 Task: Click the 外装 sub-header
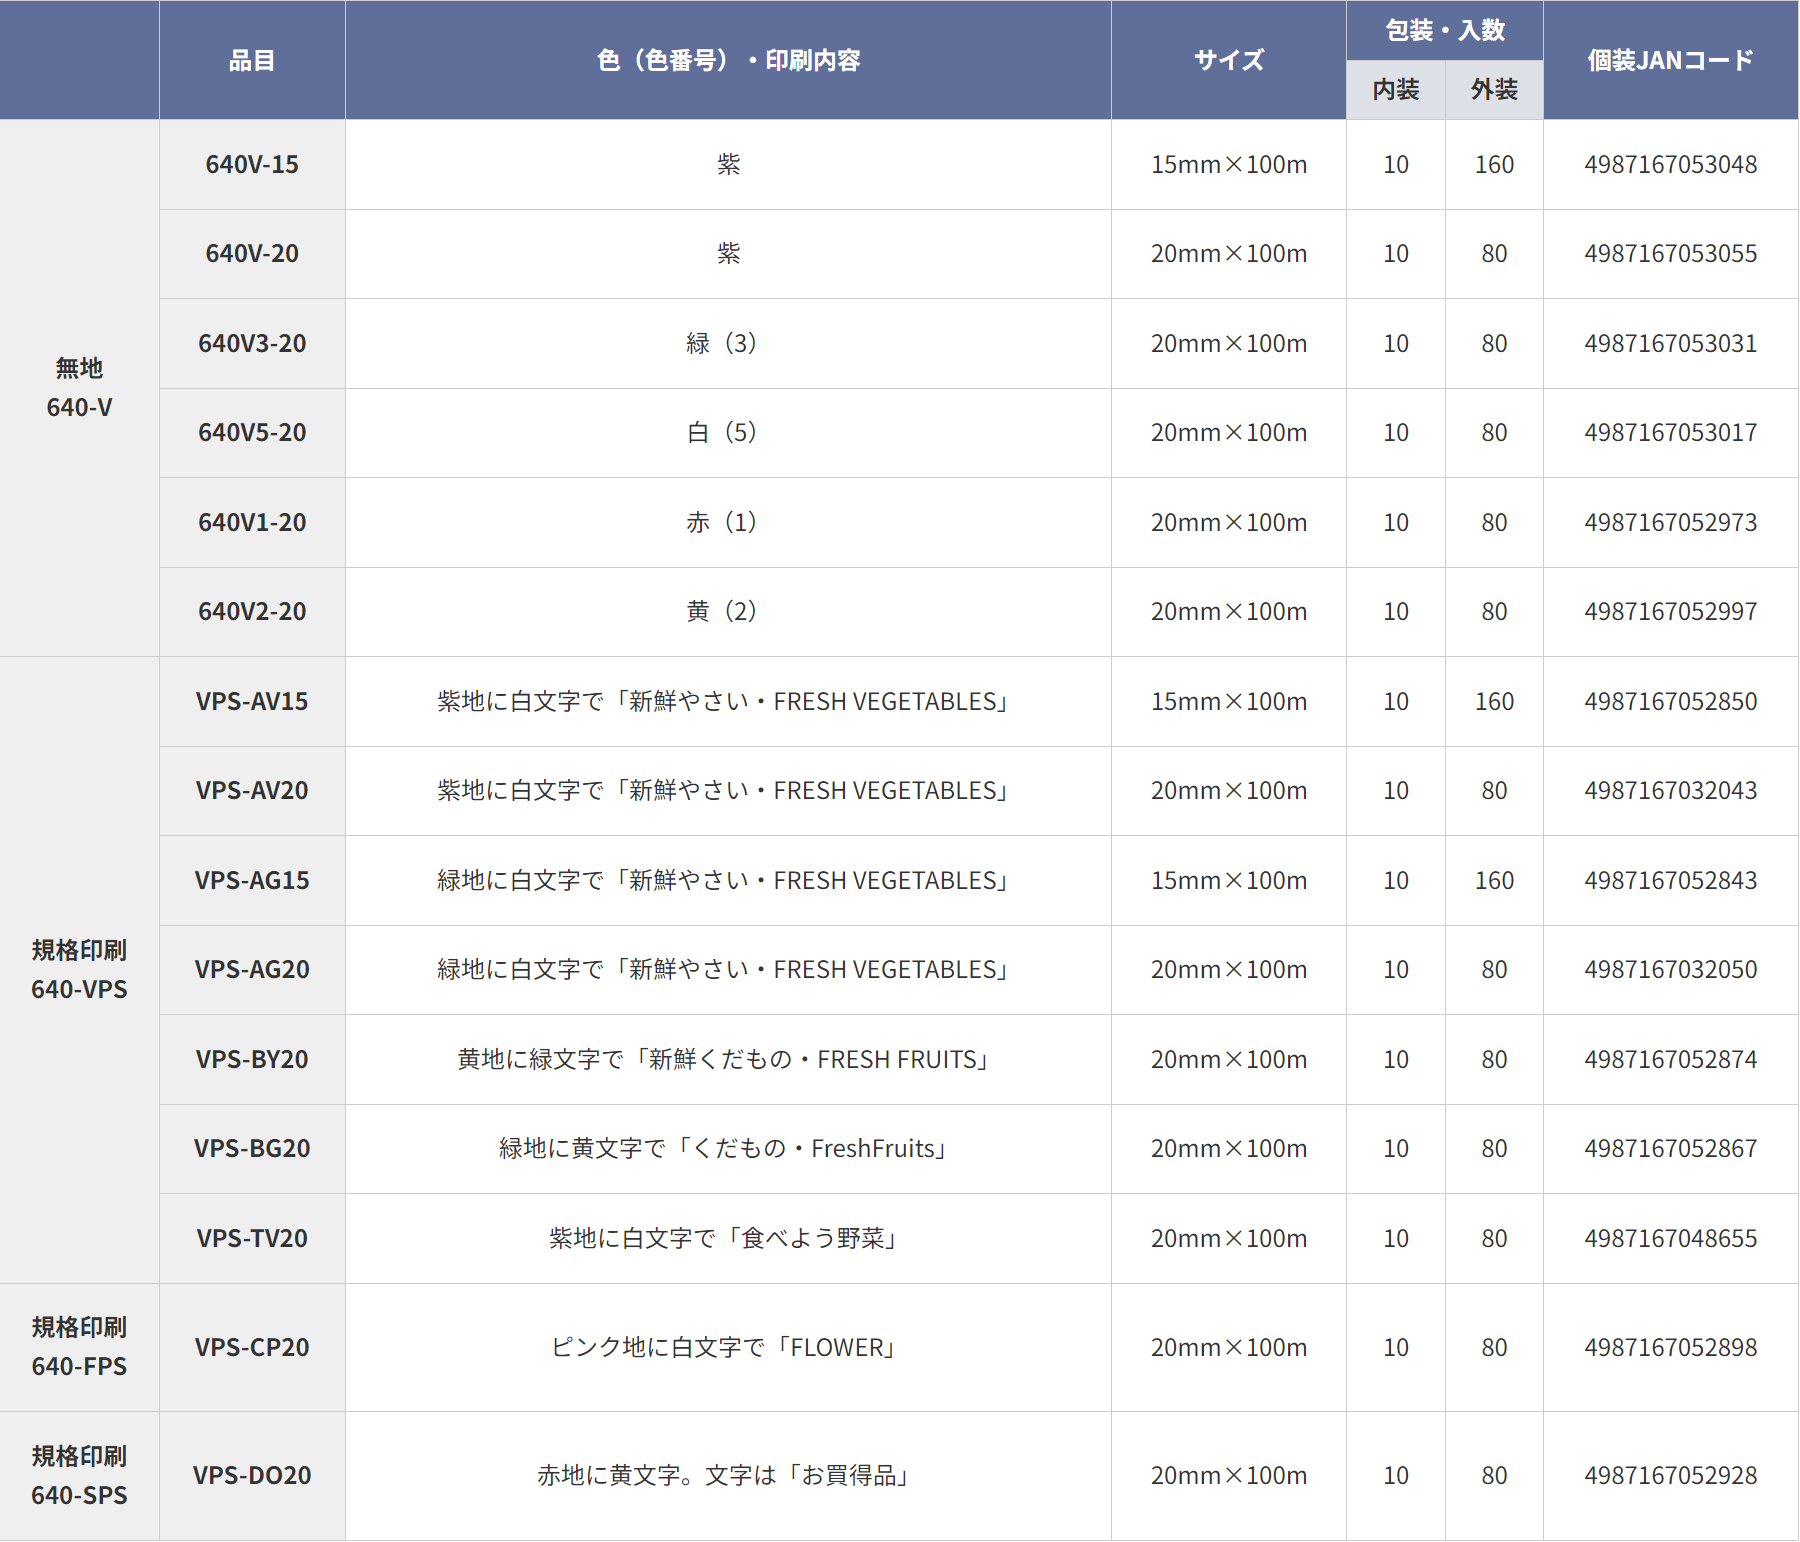(x=1494, y=90)
